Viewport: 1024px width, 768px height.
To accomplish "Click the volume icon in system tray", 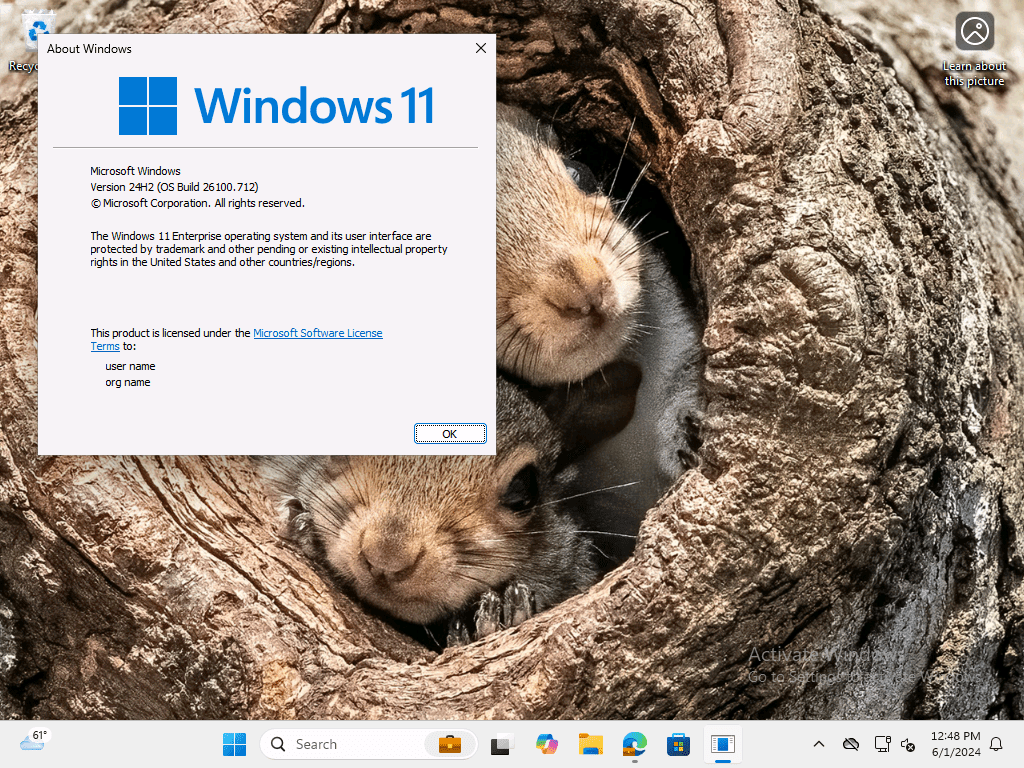I will 908,745.
